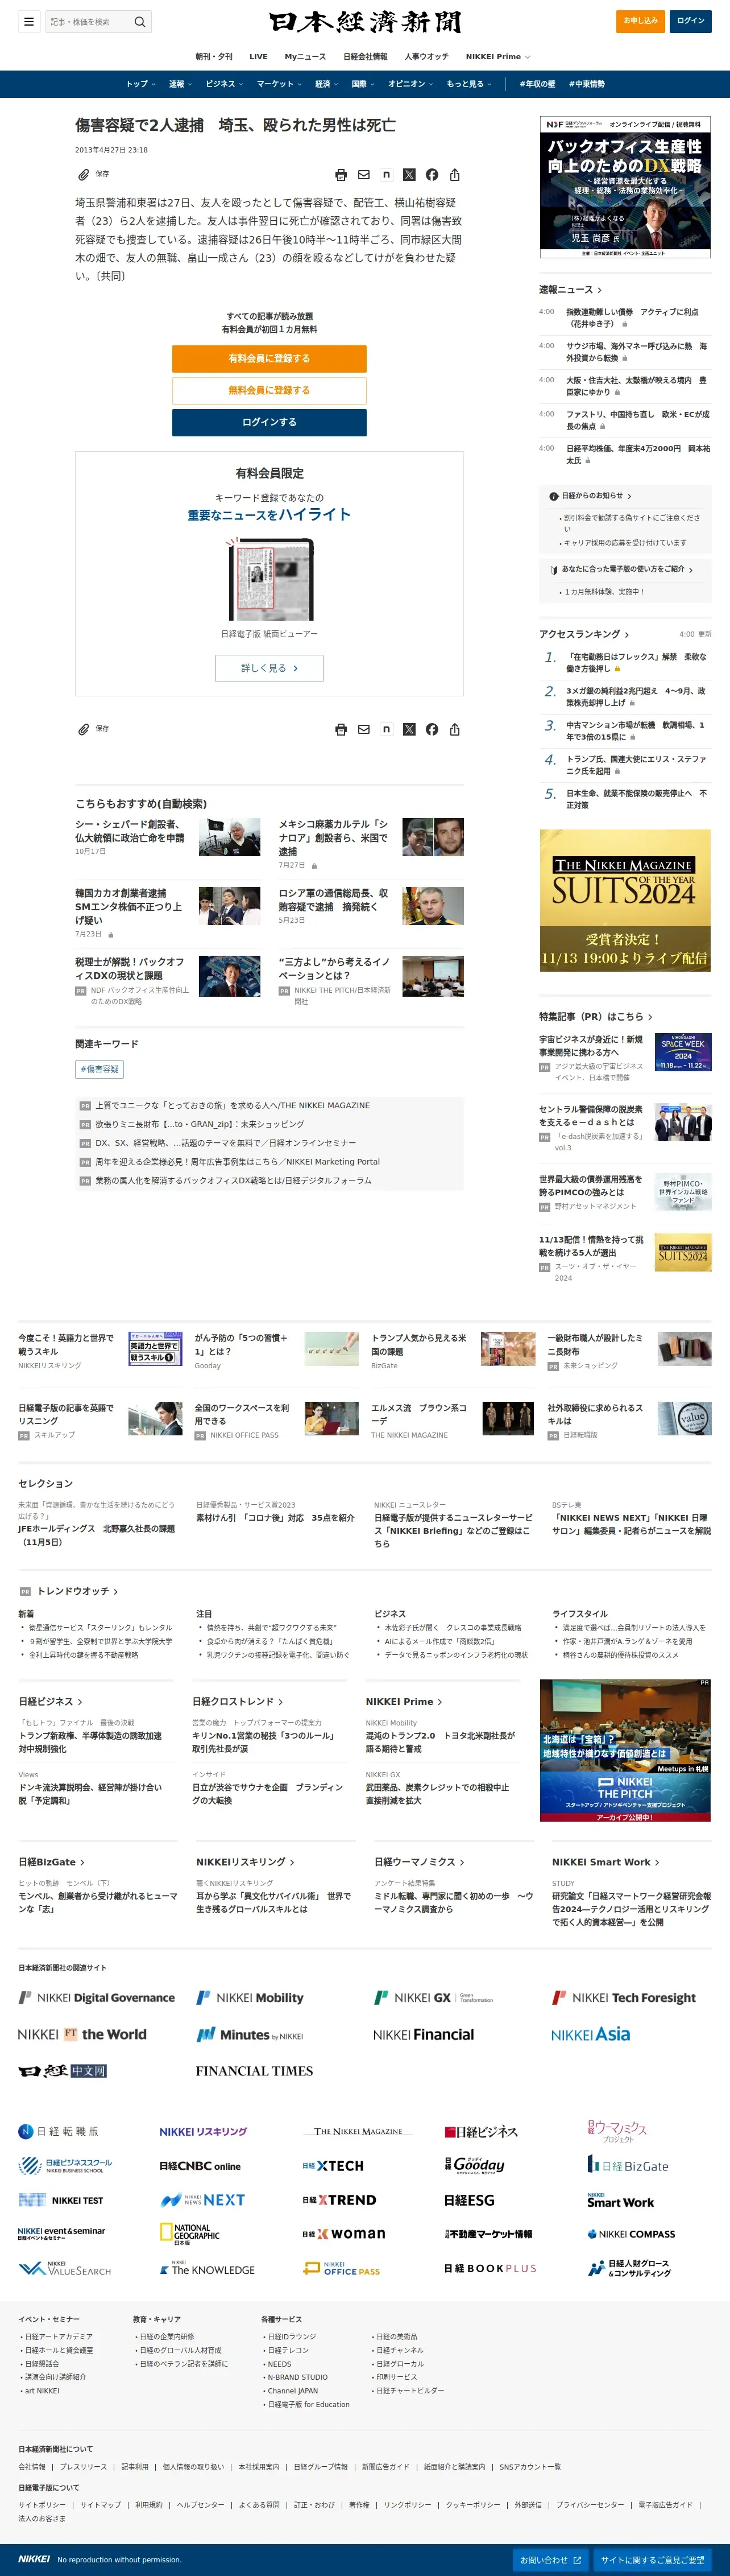Viewport: 730px width, 2576px height.
Task: Select the #中東情勢 topic tag
Action: tap(587, 84)
